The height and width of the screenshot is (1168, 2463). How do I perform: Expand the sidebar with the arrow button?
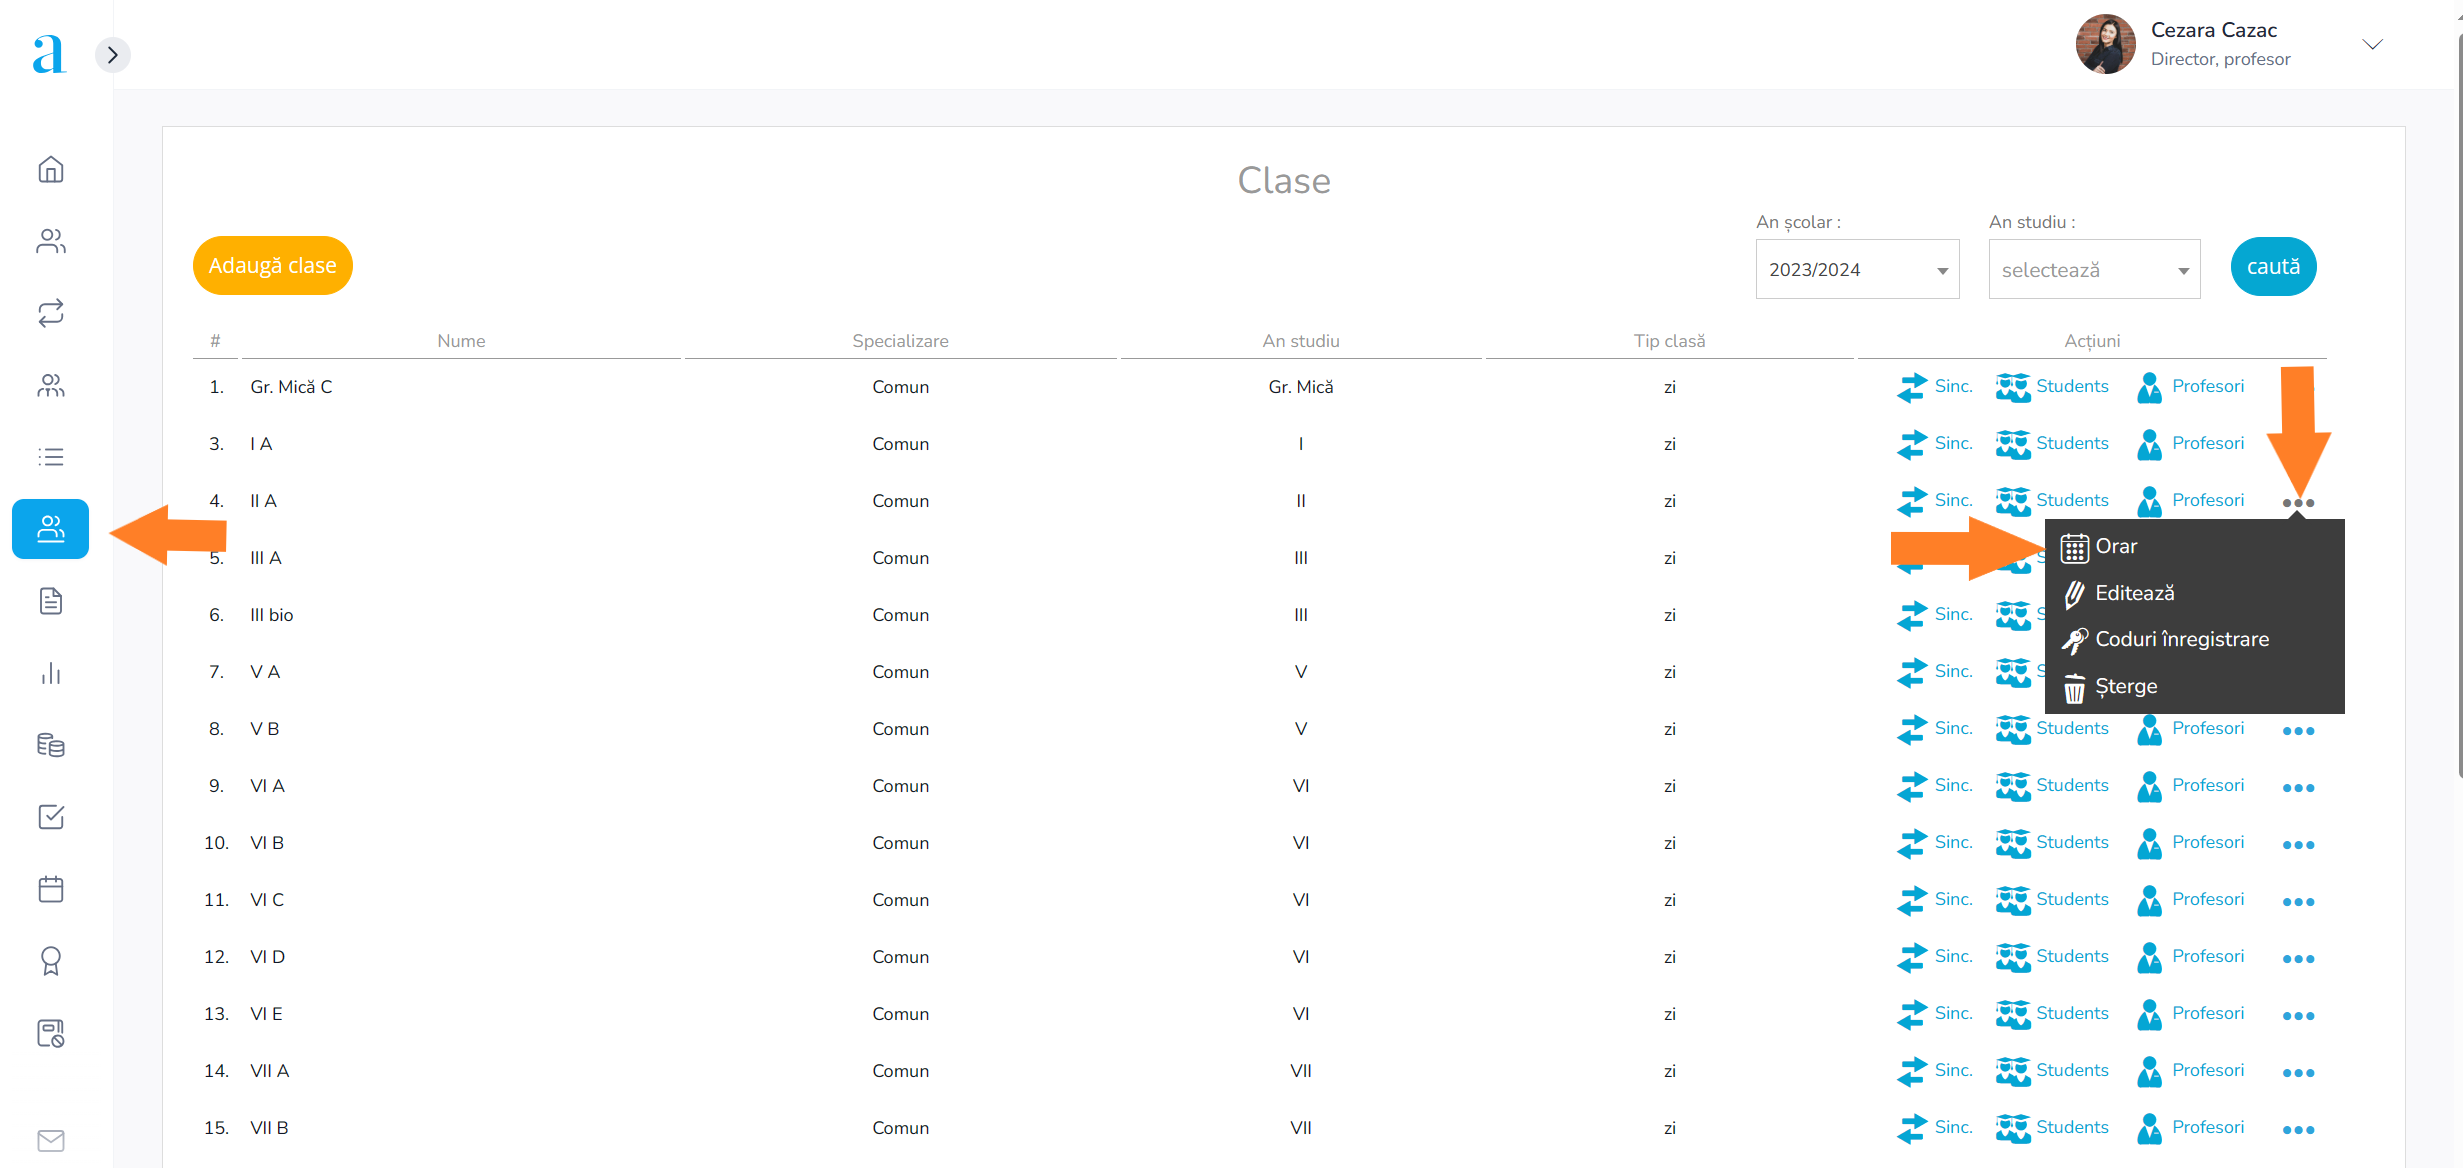(113, 54)
